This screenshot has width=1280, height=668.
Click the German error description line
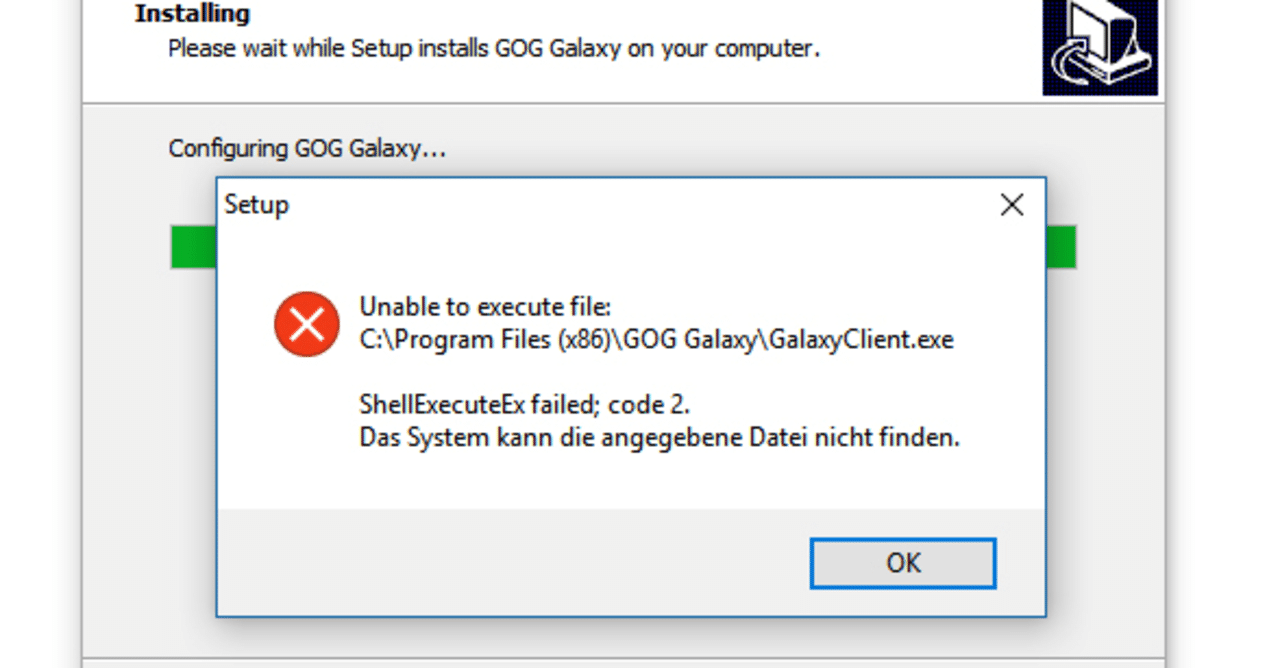659,437
